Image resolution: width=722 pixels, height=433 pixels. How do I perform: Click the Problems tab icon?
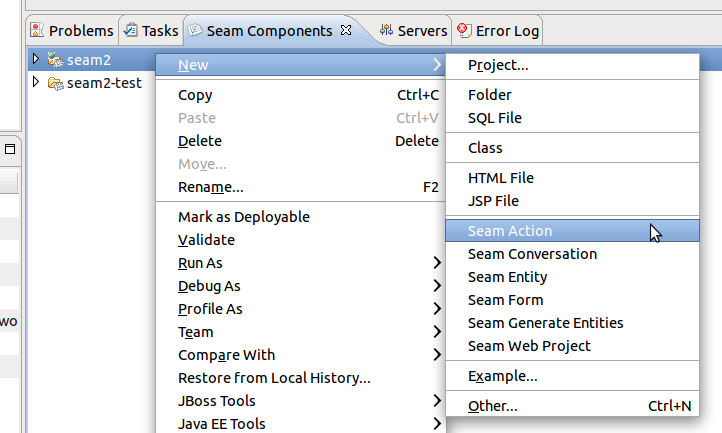pyautogui.click(x=37, y=31)
